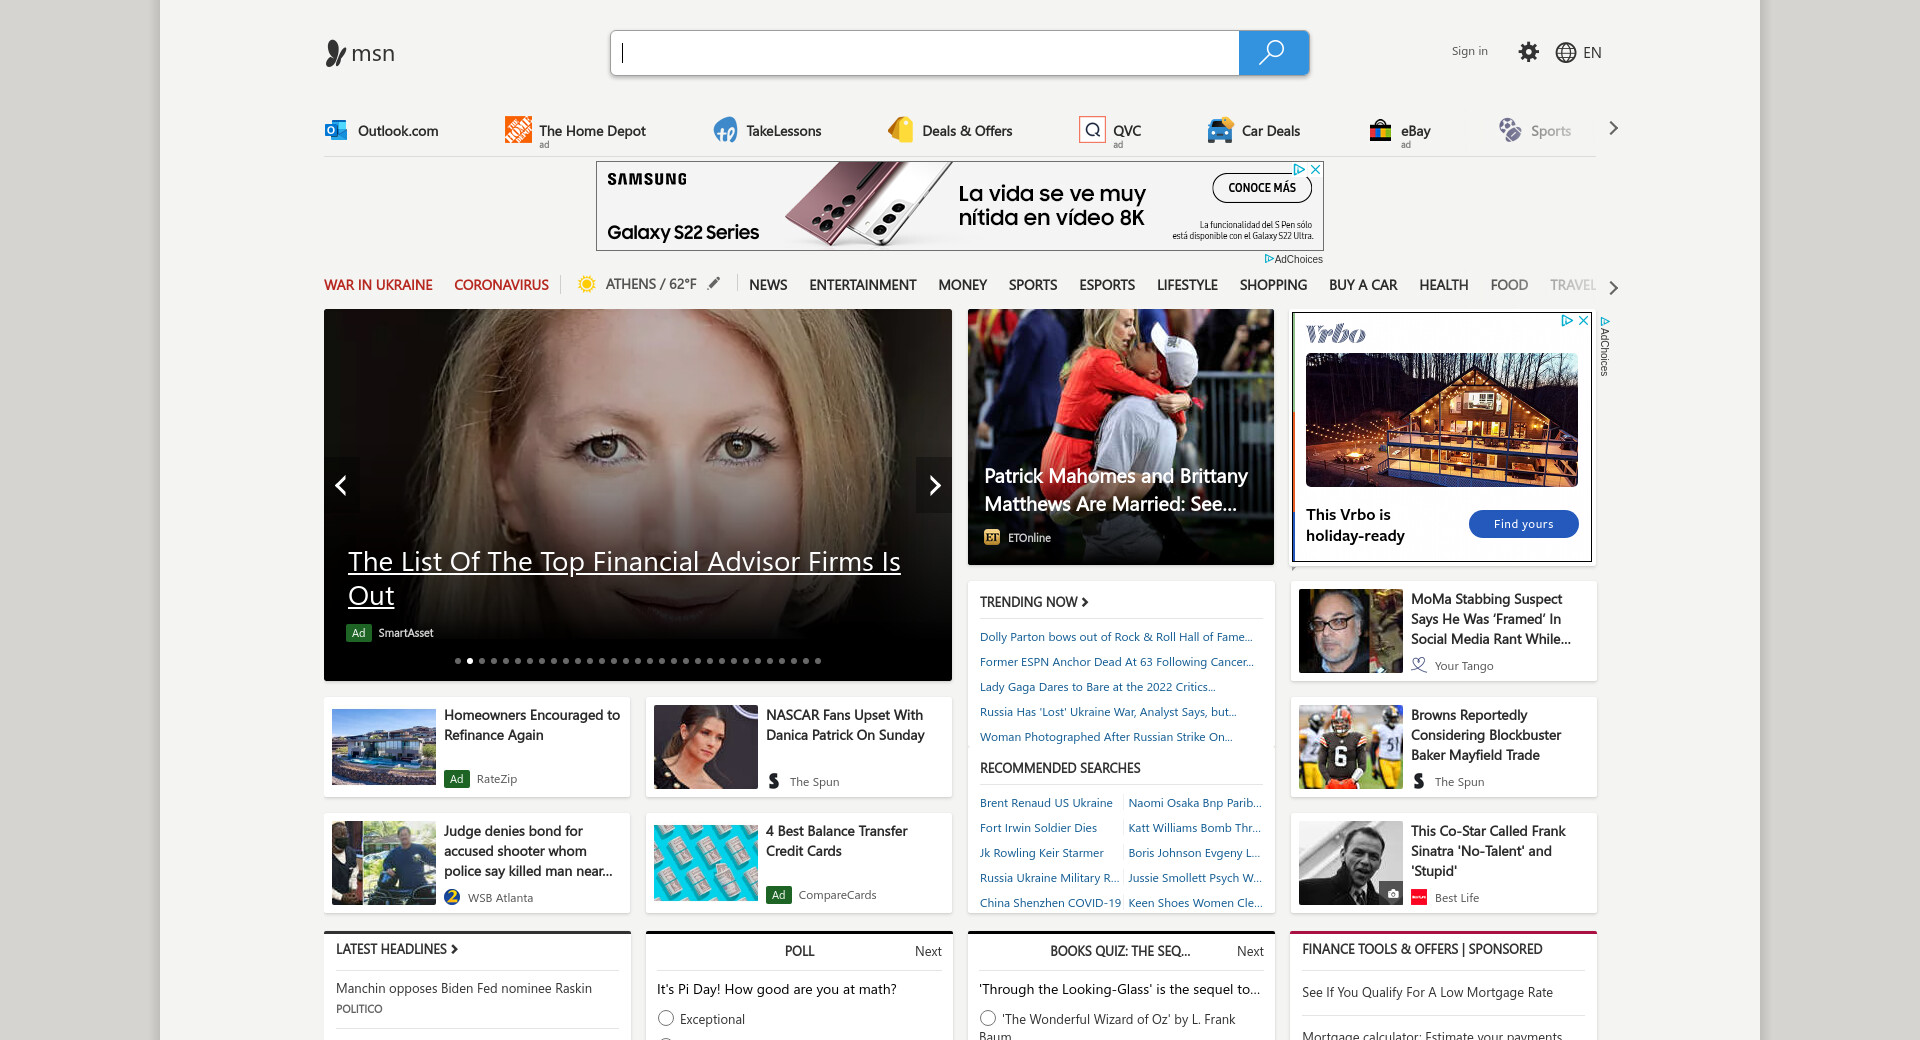This screenshot has height=1040, width=1920.
Task: Click inside the MSN search box
Action: click(925, 53)
